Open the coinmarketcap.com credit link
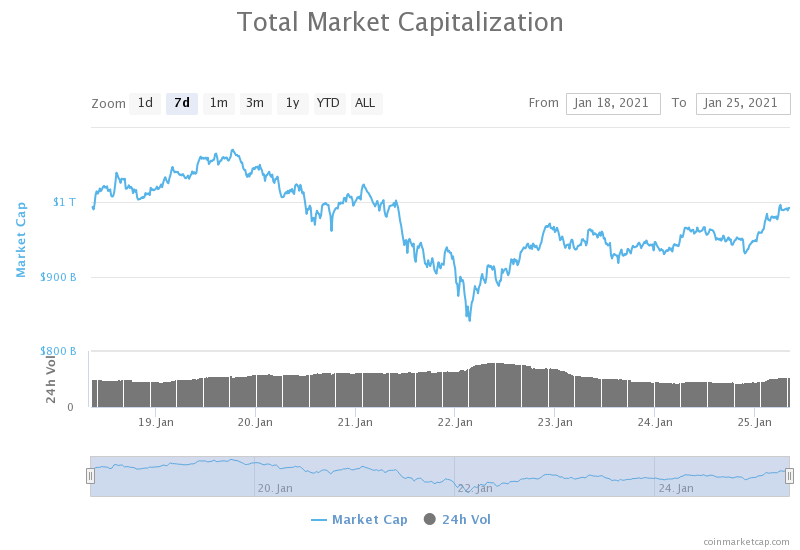The image size is (800, 550). tap(746, 542)
